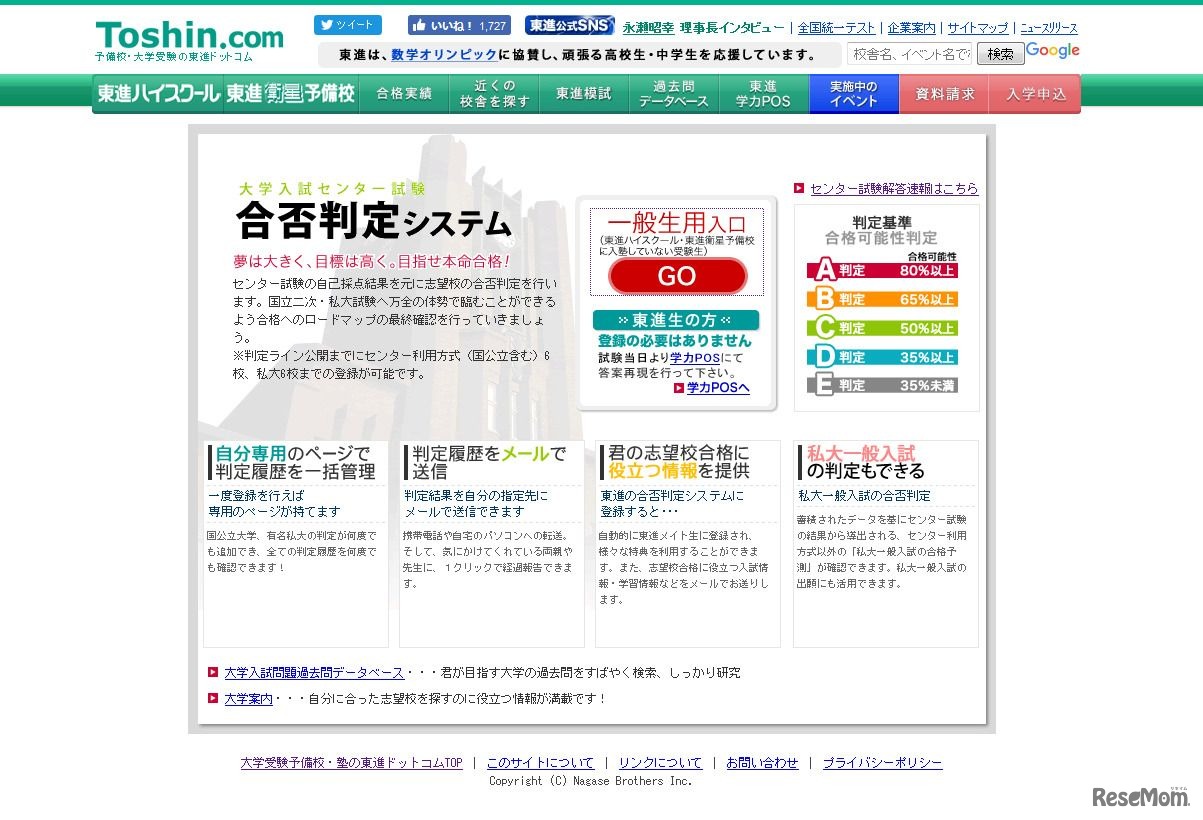The width and height of the screenshot is (1203, 820).
Task: Click the 入学申込 button
Action: click(x=1035, y=94)
